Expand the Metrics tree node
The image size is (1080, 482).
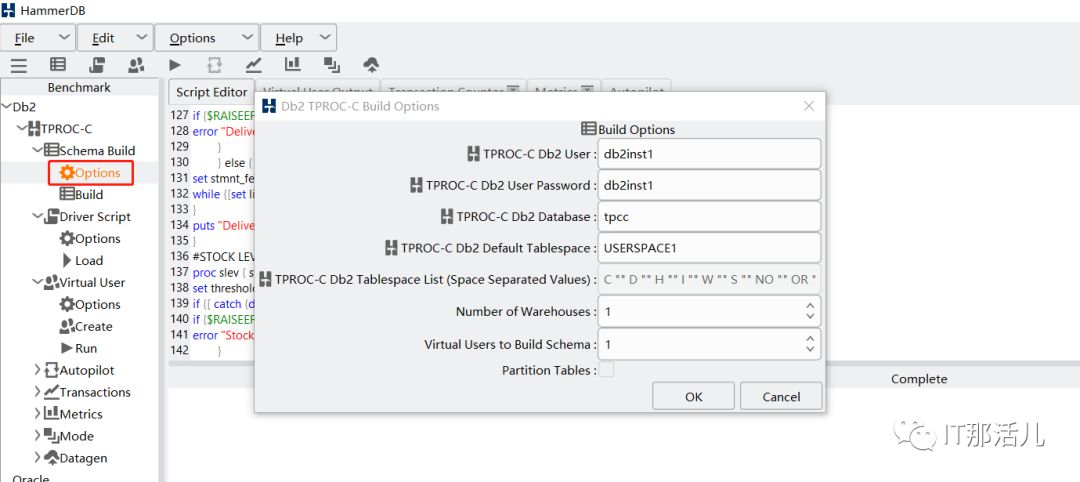(x=37, y=415)
